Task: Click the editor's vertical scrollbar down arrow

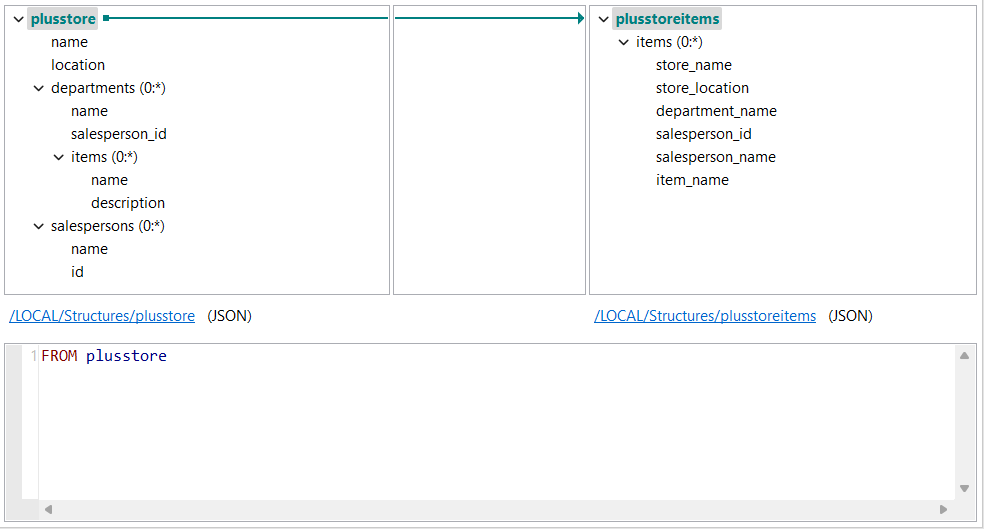Action: pos(964,488)
